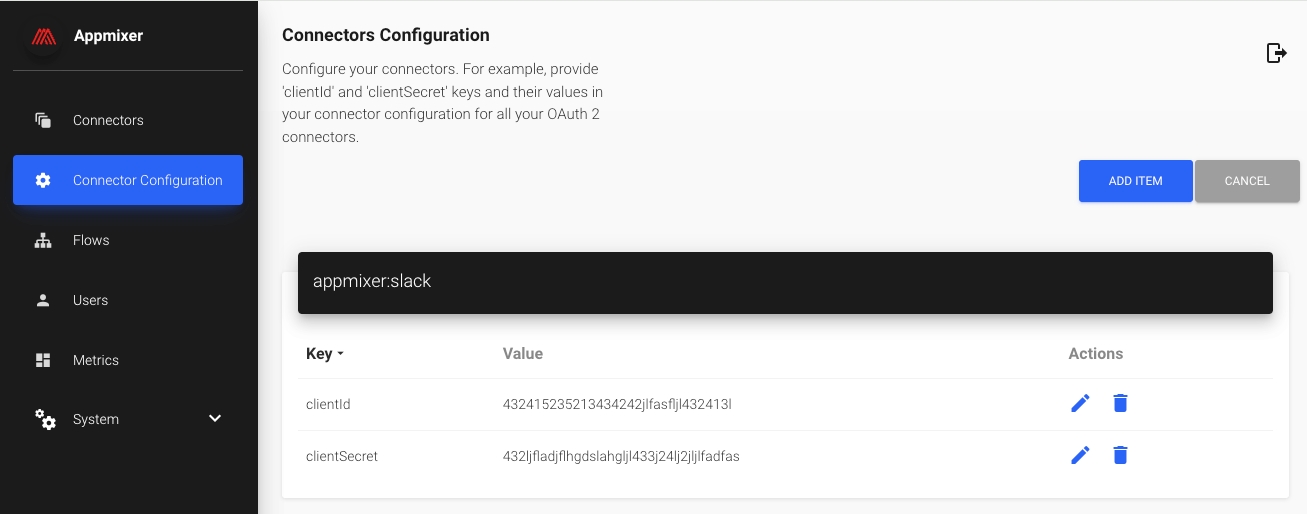Delete the clientSecret entry with trash icon
1307x514 pixels.
[1120, 455]
